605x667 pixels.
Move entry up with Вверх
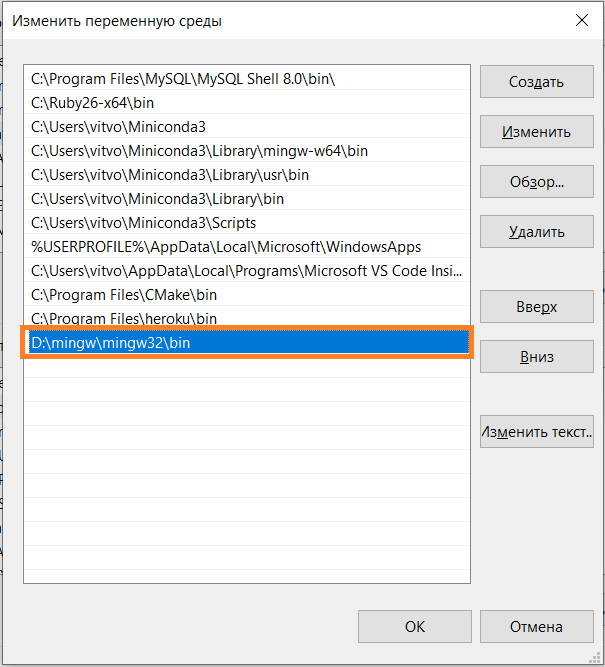(x=536, y=307)
